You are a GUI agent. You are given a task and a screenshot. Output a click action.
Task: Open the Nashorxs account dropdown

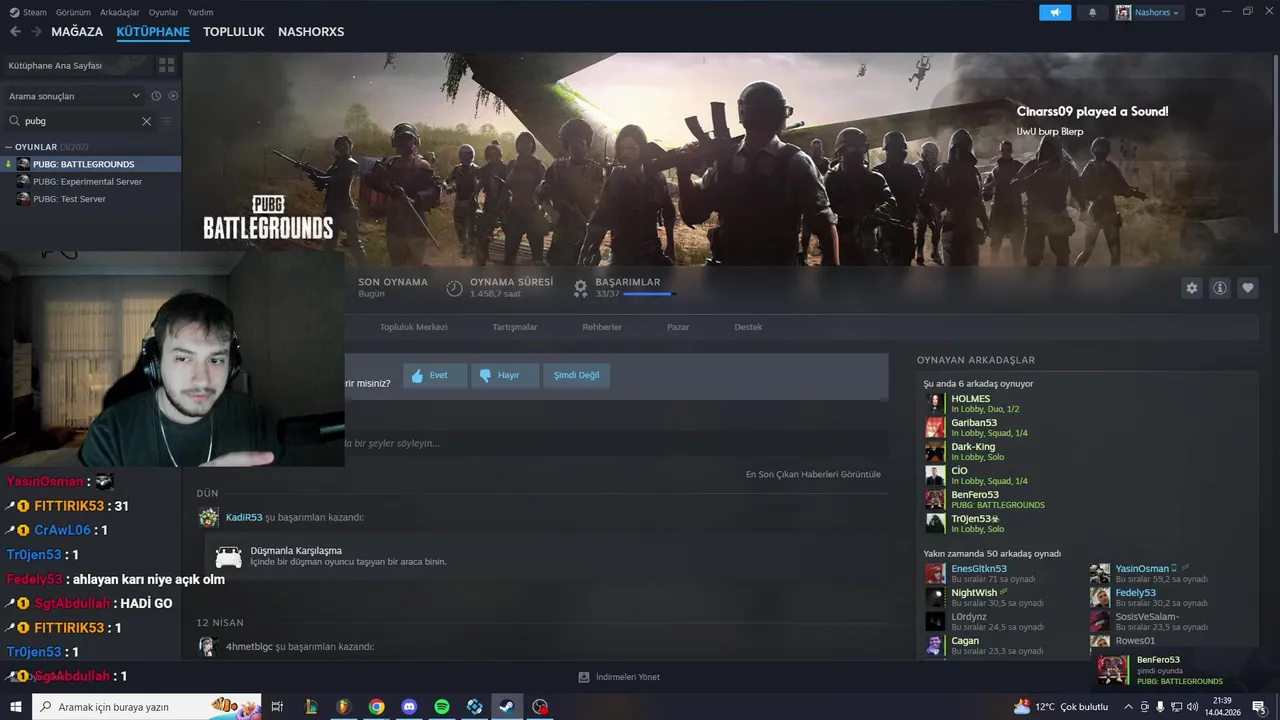1148,12
